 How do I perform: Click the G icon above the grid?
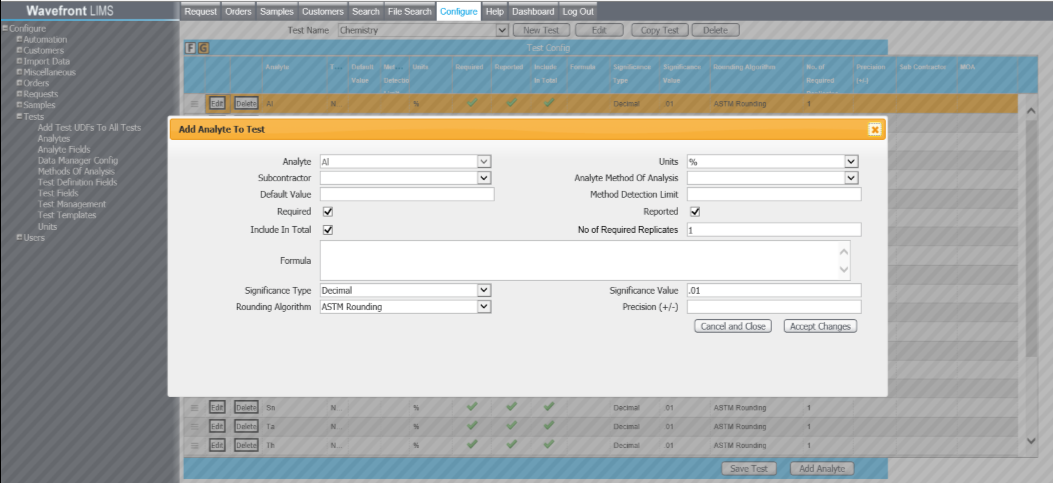[203, 48]
